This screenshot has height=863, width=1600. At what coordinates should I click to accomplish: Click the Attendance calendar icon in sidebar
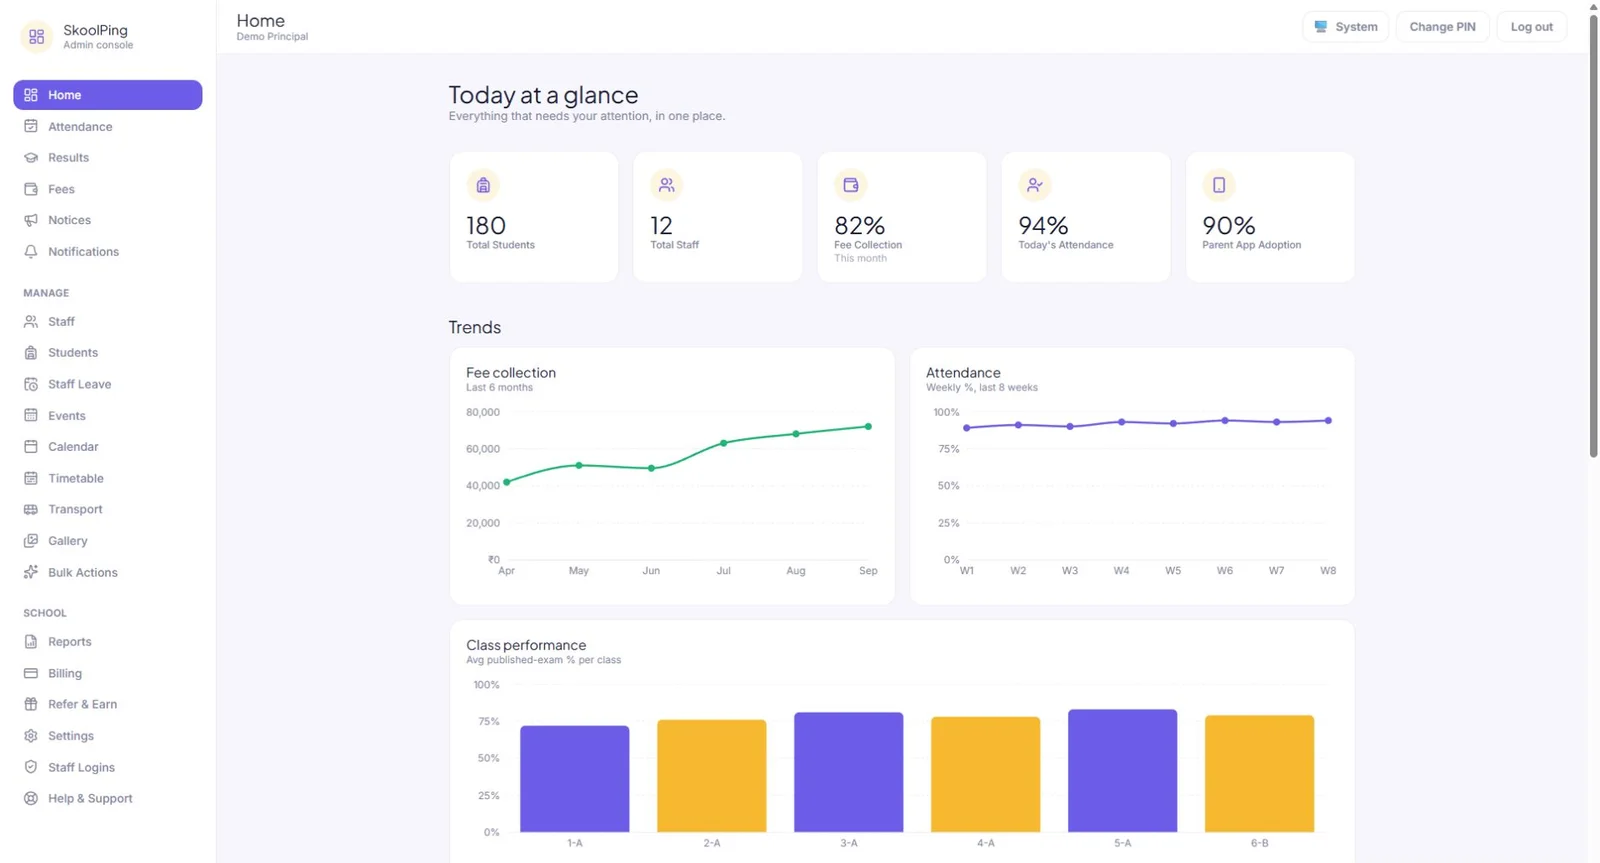[31, 126]
